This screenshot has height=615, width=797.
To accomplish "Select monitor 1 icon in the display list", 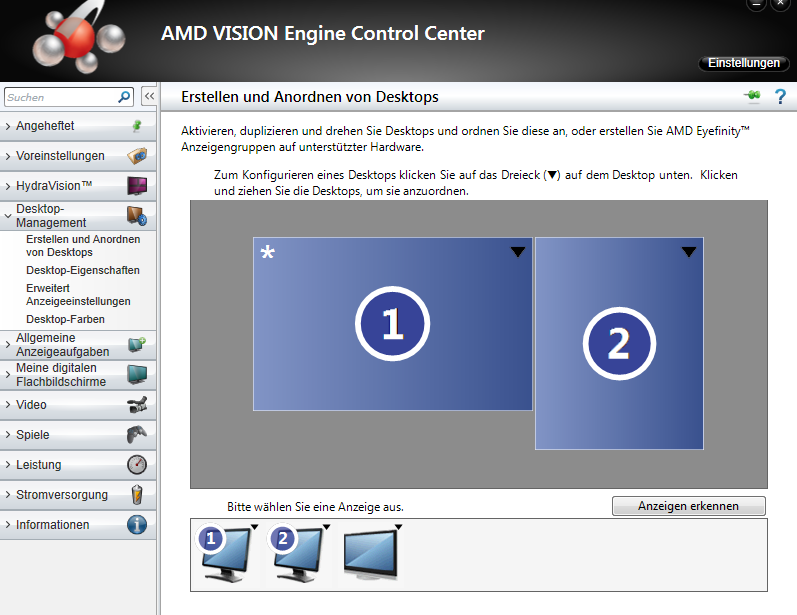I will (225, 554).
